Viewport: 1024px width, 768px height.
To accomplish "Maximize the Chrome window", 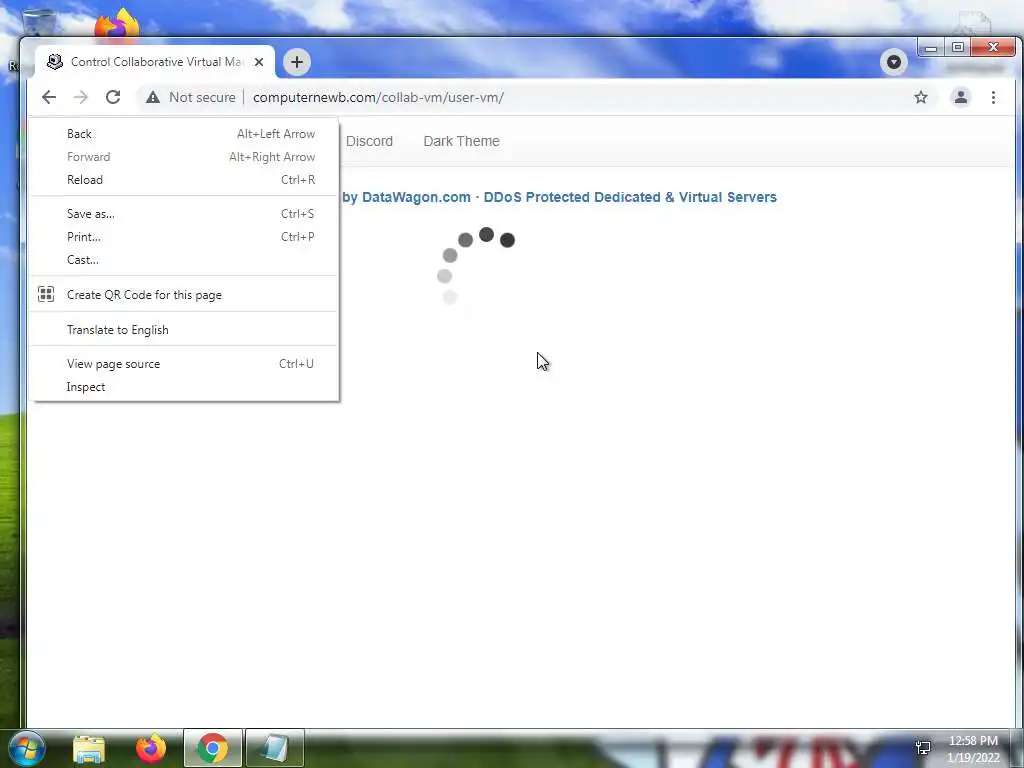I will coord(957,48).
